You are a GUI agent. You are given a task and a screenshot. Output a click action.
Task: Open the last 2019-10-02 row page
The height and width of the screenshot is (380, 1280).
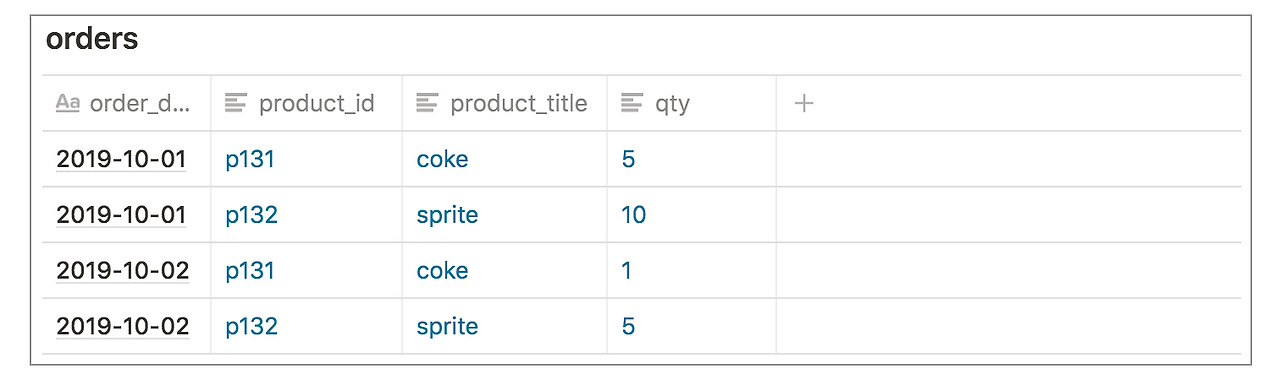point(122,327)
